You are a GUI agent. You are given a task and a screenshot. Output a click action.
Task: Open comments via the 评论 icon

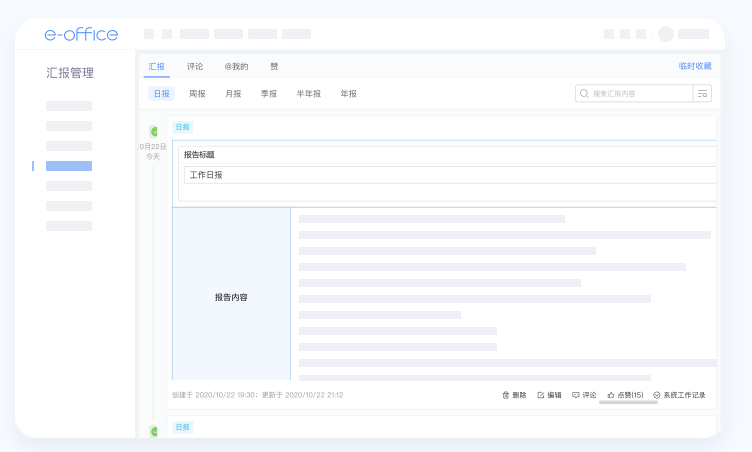click(x=576, y=395)
